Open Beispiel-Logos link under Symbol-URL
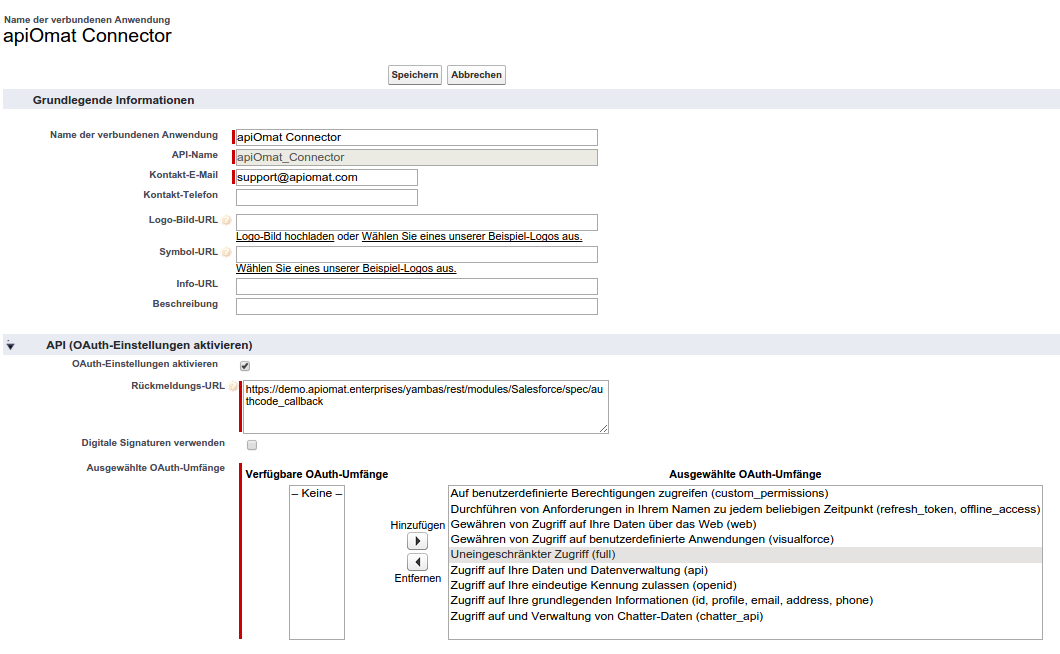This screenshot has height=654, width=1060. (x=346, y=268)
